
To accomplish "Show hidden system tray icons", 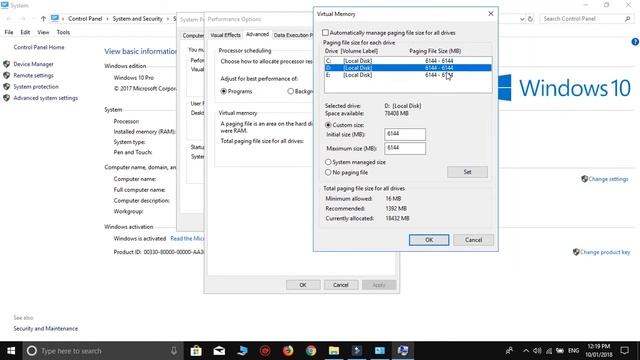I will [526, 351].
